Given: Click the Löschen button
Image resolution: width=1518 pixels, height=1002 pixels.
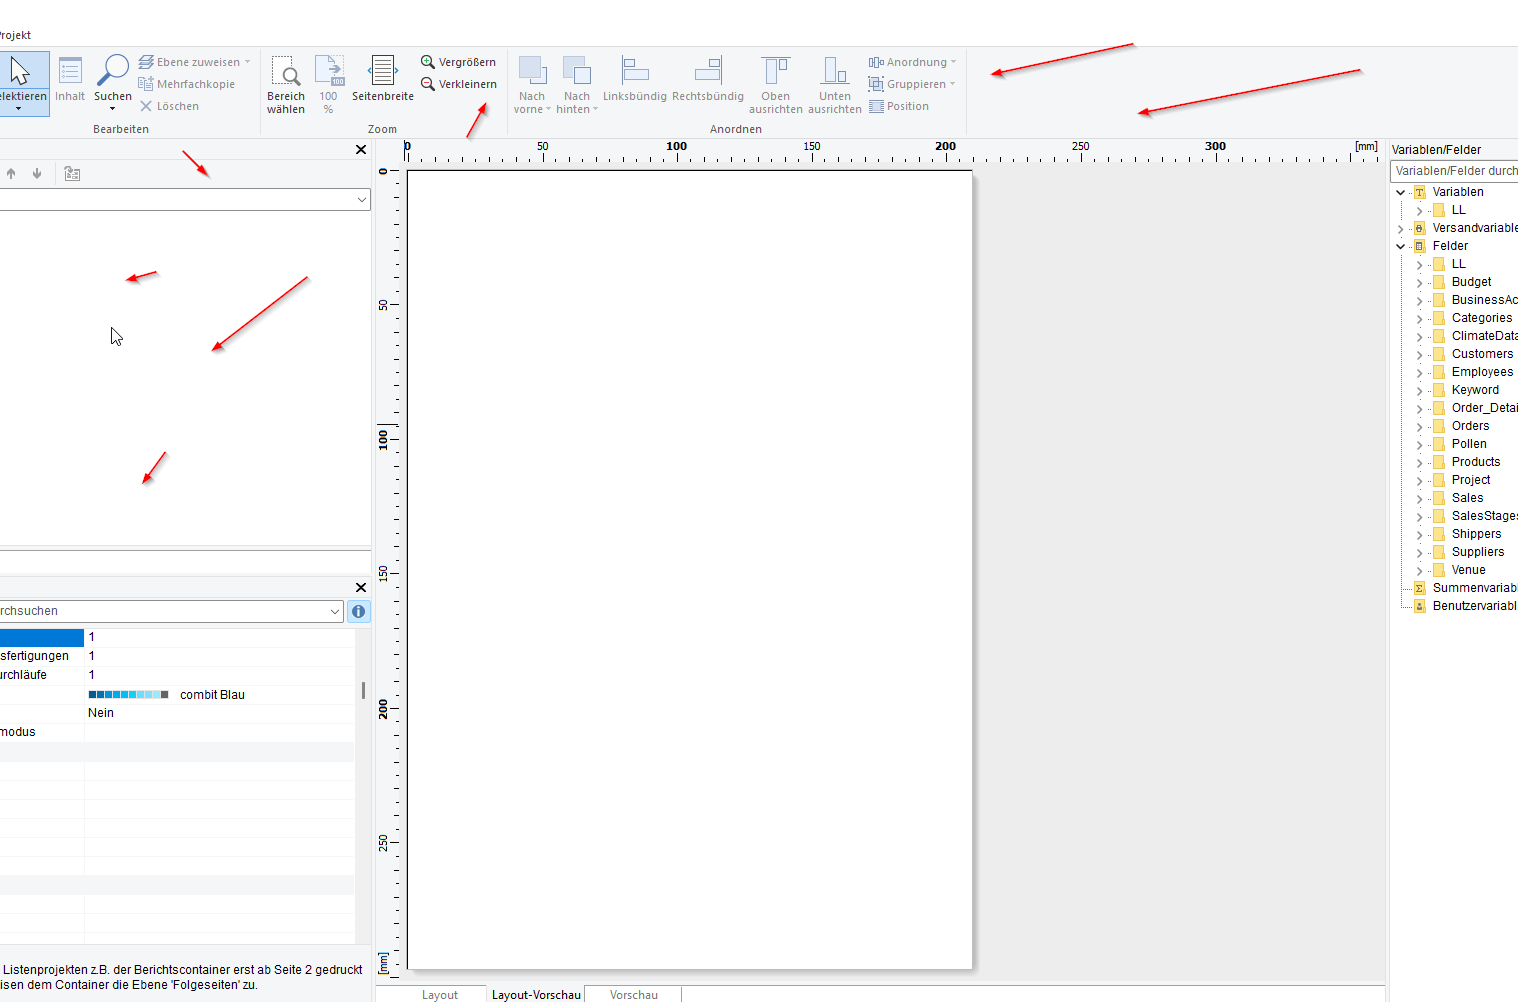Looking at the screenshot, I should [x=169, y=106].
